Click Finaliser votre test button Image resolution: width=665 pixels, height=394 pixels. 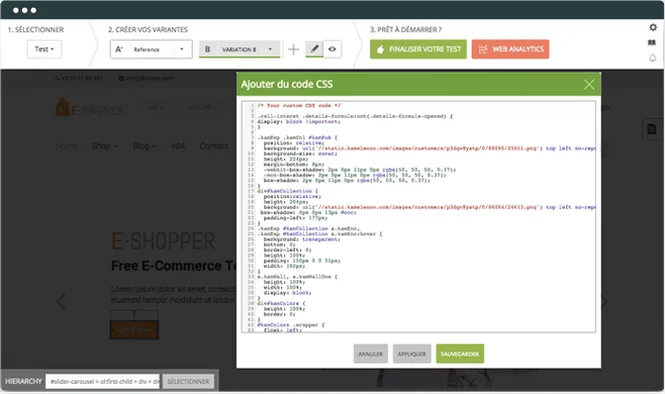click(418, 49)
